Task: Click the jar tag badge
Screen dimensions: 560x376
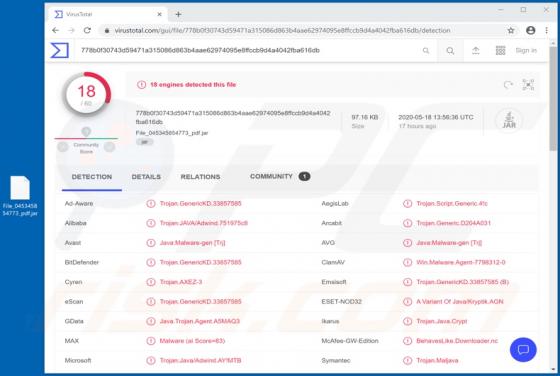Action: point(144,142)
